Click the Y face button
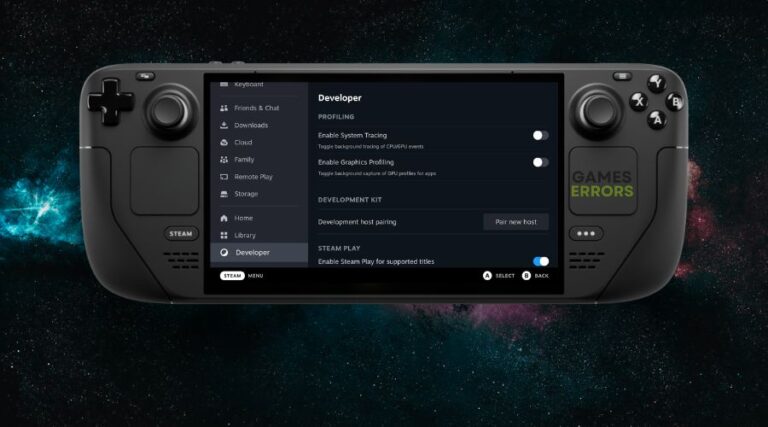 [656, 83]
